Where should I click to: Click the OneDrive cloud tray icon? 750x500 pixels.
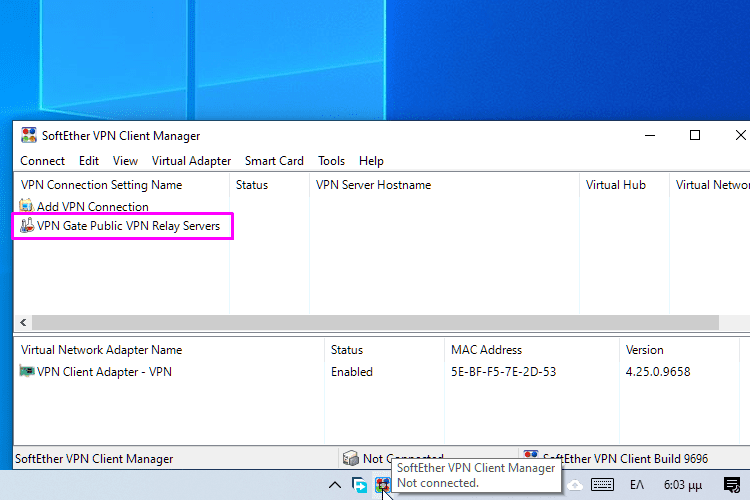575,485
